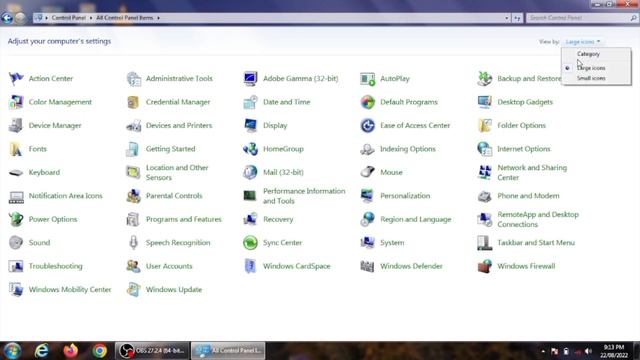The height and width of the screenshot is (360, 640).
Task: Open the Folder Options icon
Action: click(x=484, y=125)
